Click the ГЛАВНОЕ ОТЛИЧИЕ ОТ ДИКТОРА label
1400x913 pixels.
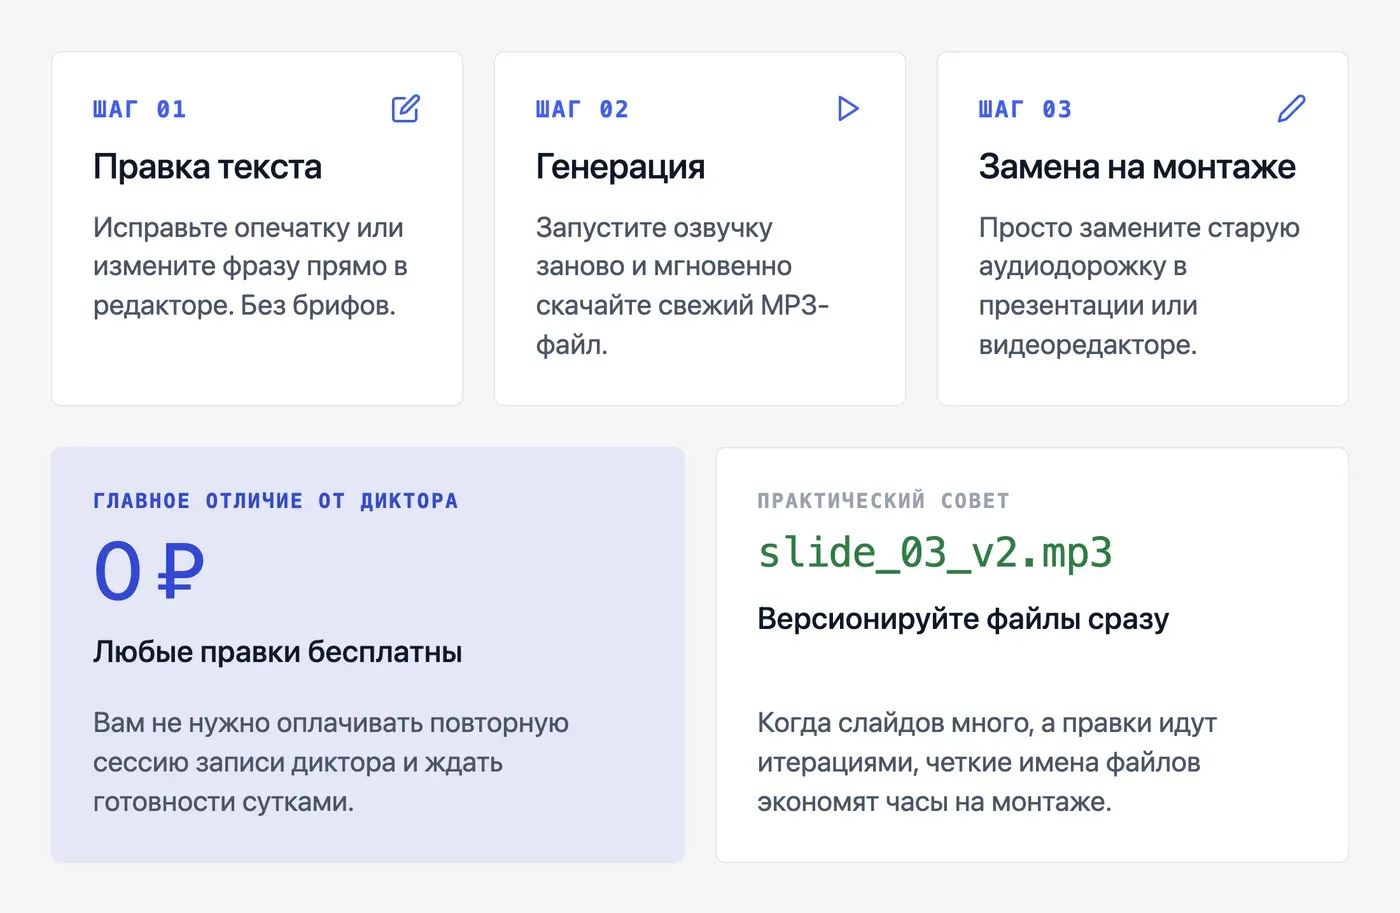click(276, 501)
